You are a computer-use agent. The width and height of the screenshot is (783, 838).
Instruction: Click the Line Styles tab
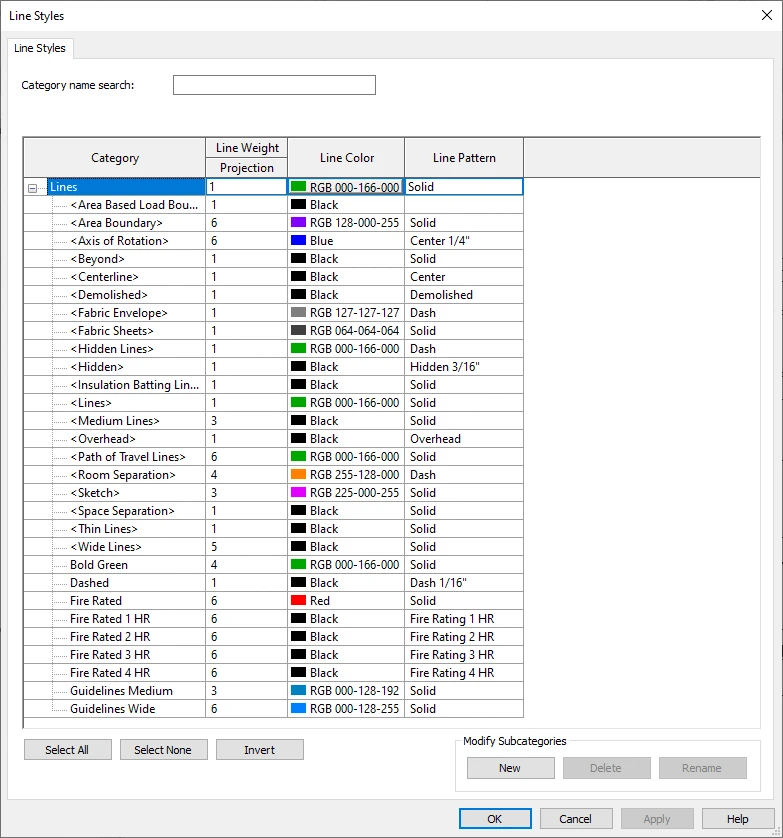tap(40, 48)
